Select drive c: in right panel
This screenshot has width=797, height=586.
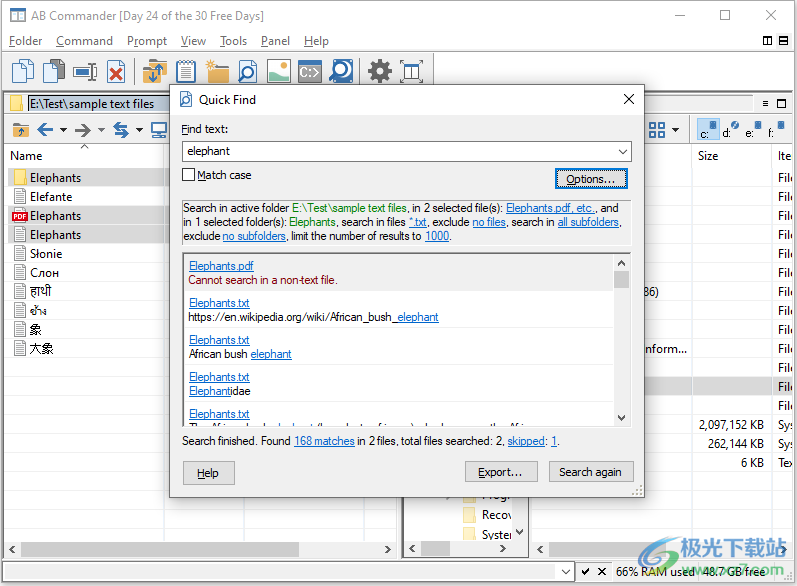tap(708, 130)
